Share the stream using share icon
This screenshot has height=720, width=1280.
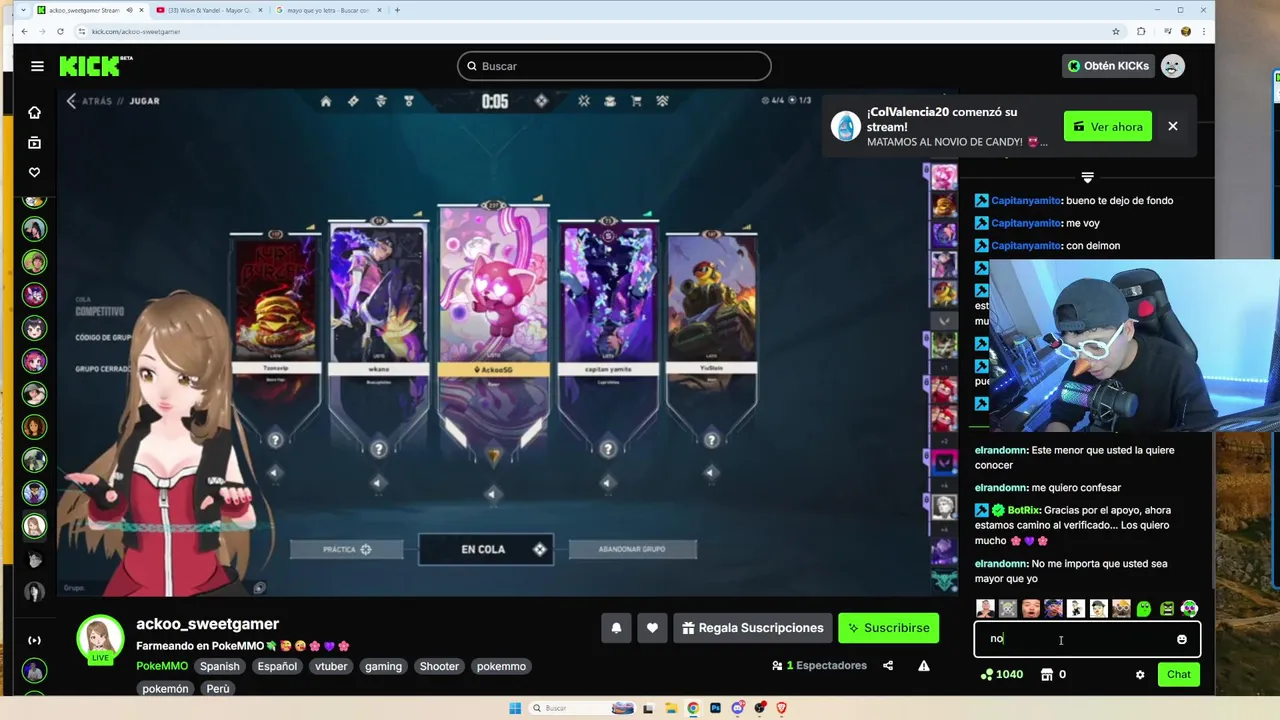tap(888, 665)
